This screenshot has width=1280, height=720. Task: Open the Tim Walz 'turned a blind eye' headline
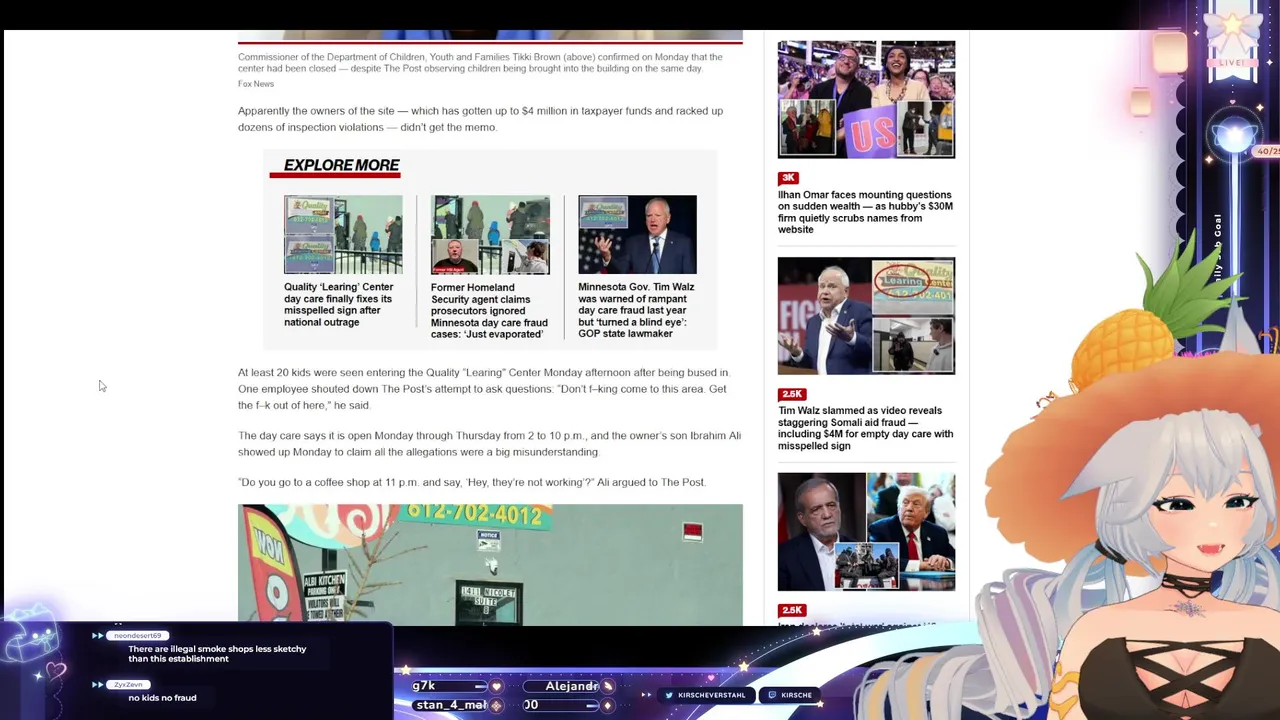click(x=636, y=310)
